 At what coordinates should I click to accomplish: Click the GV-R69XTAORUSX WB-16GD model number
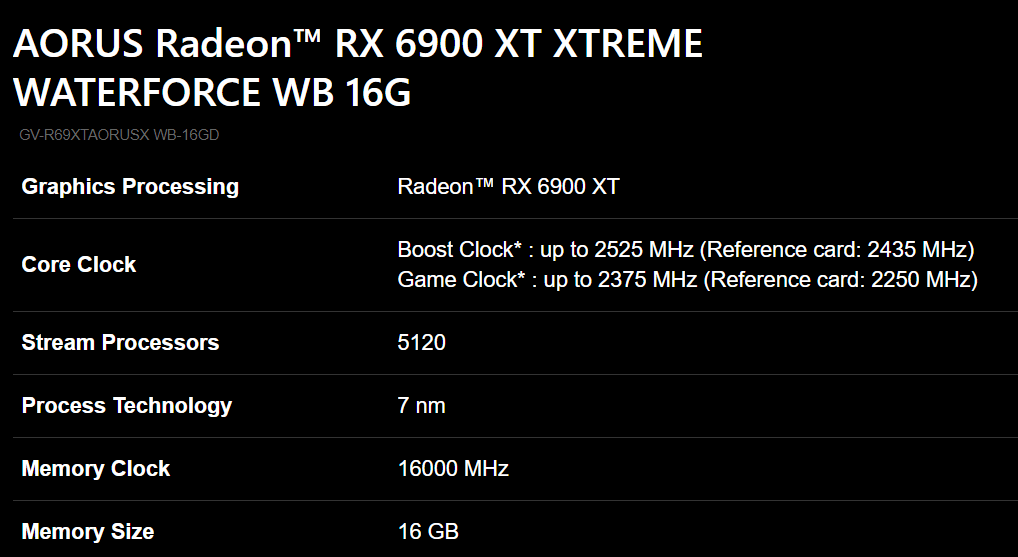[119, 135]
